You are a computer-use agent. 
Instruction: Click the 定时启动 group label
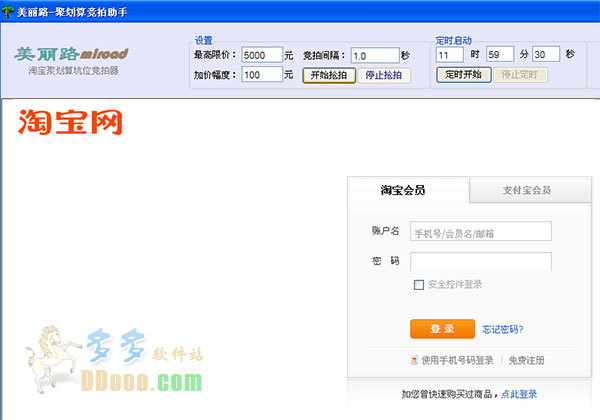[453, 40]
